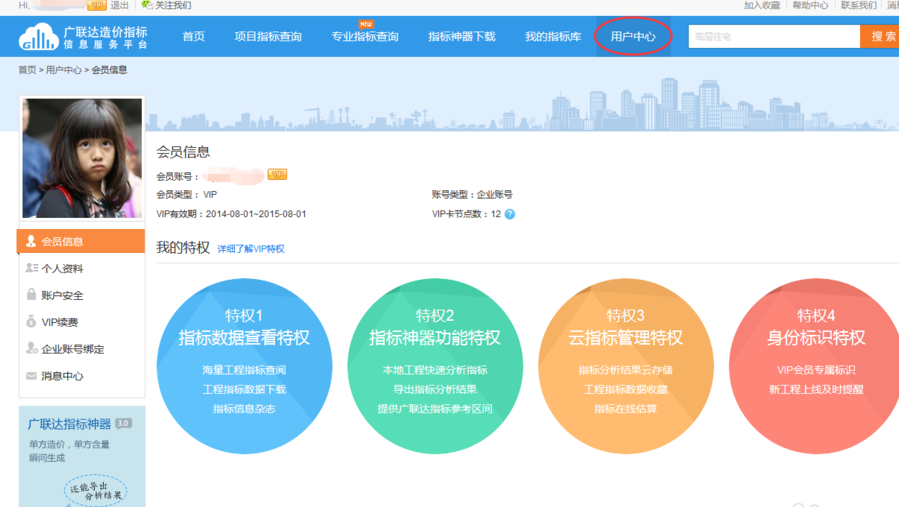This screenshot has width=899, height=507.
Task: Open 首页 in the main navigation
Action: tap(194, 37)
